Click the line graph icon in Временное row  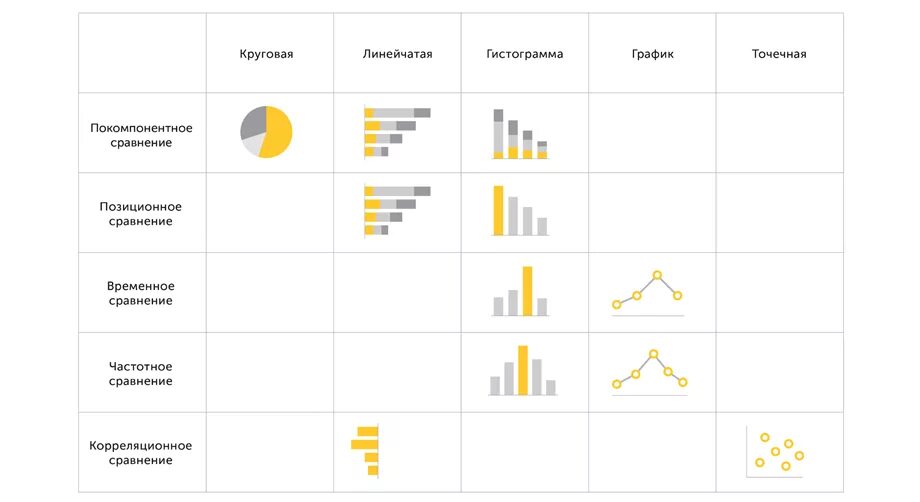point(648,293)
